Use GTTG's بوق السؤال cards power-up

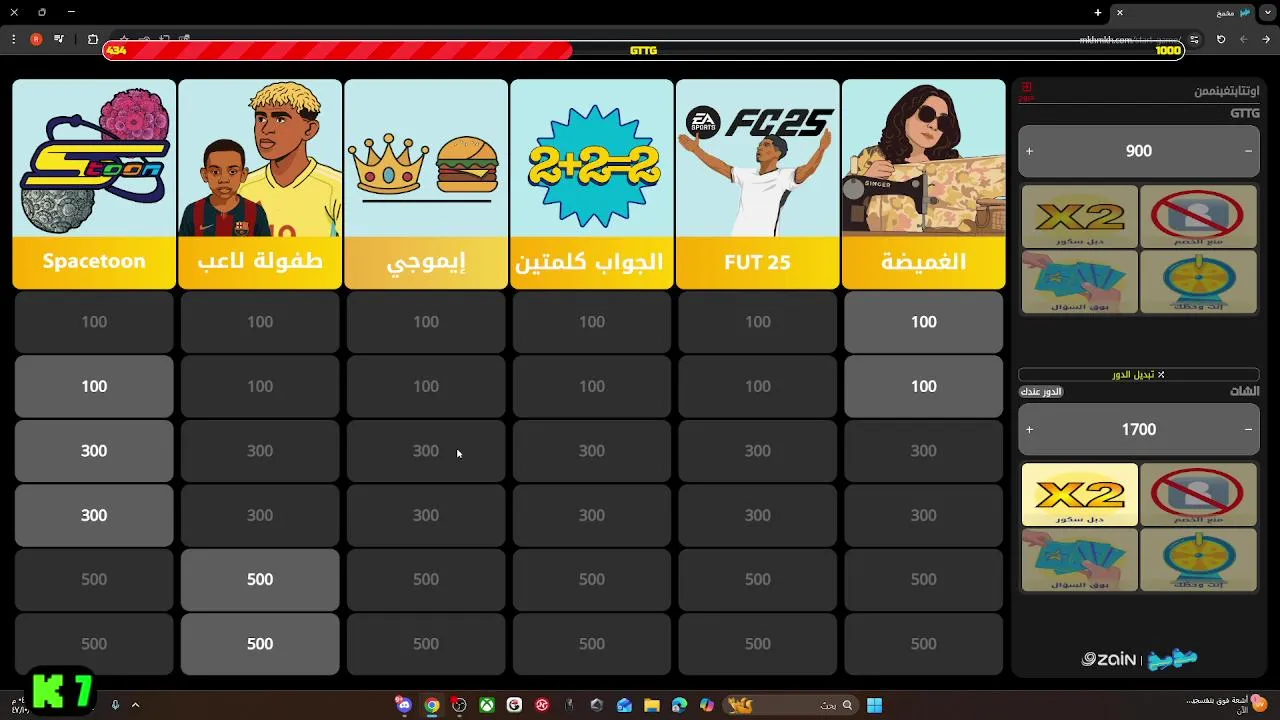(x=1079, y=281)
